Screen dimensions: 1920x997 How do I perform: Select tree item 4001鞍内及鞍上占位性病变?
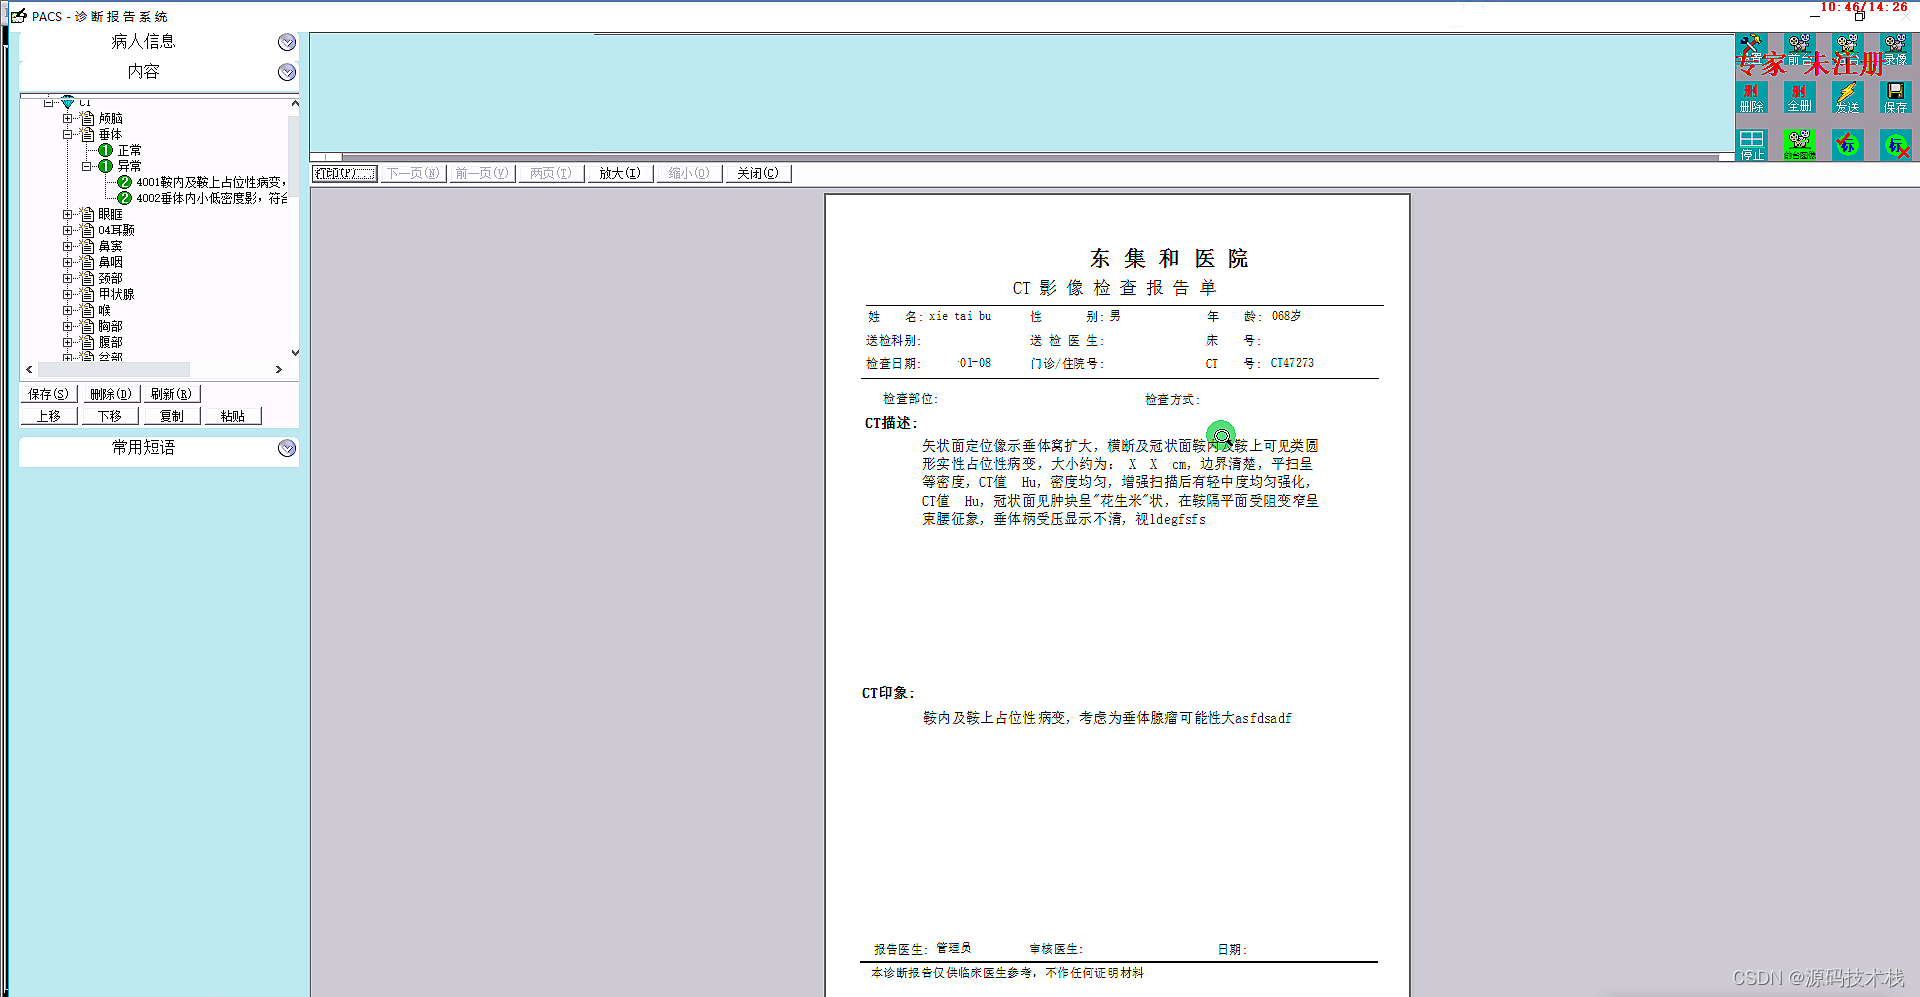[x=211, y=182]
